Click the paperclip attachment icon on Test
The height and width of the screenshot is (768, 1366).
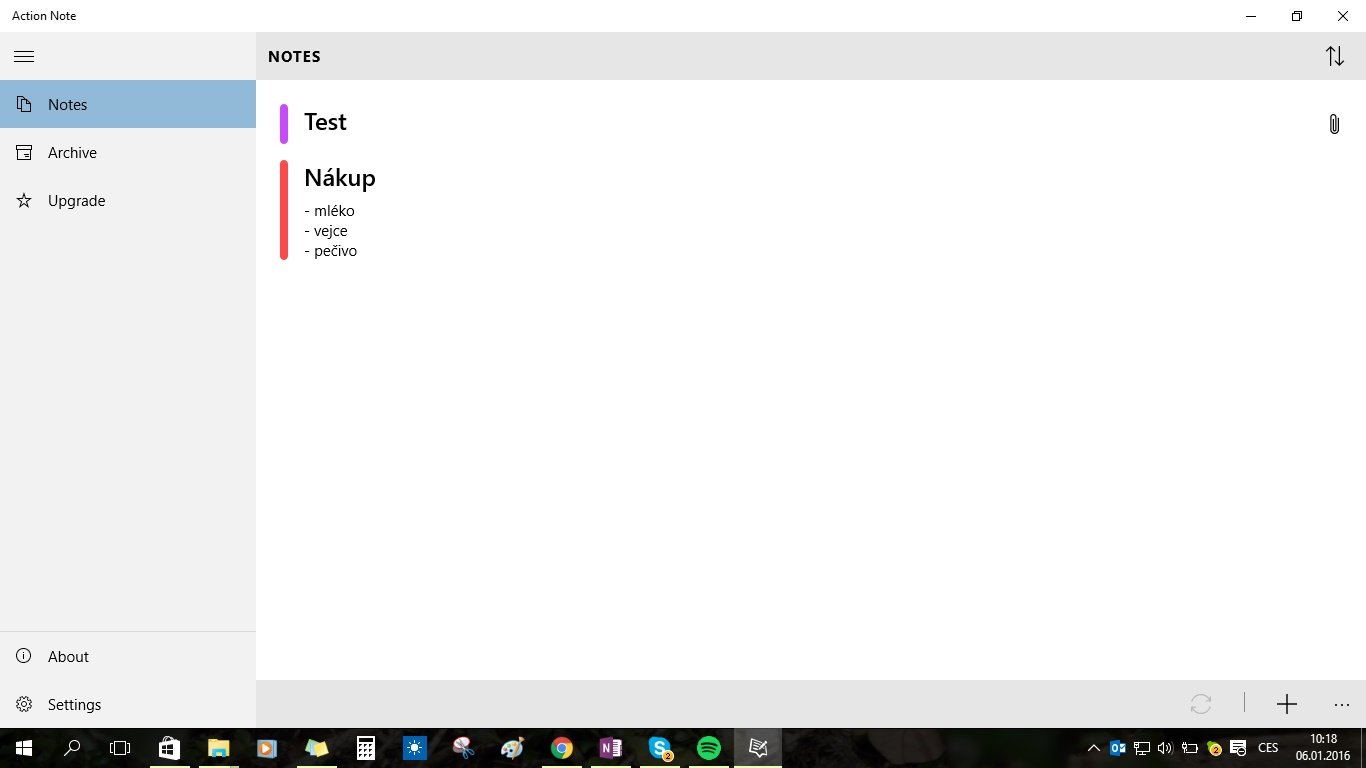click(x=1334, y=124)
